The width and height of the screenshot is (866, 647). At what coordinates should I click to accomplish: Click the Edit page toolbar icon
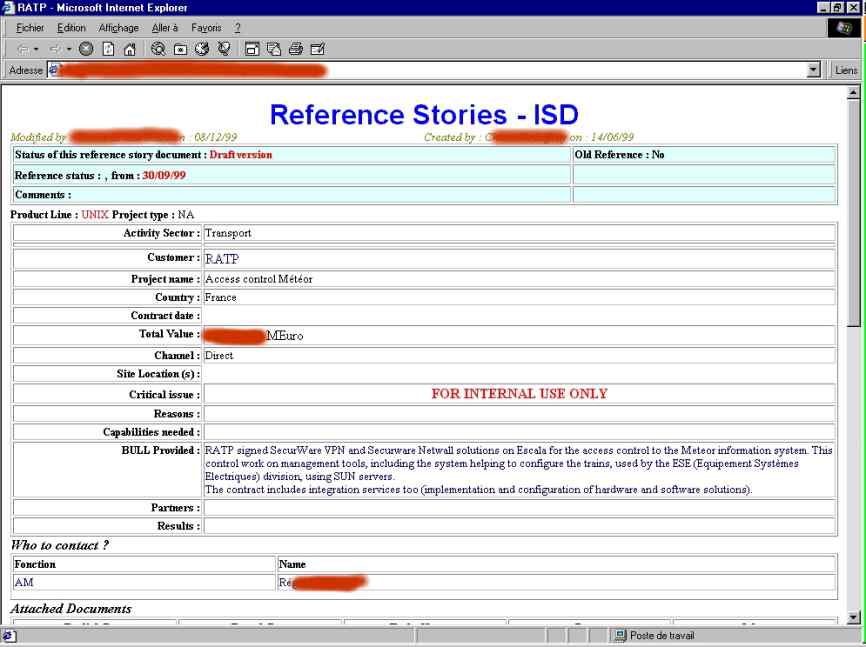click(318, 49)
